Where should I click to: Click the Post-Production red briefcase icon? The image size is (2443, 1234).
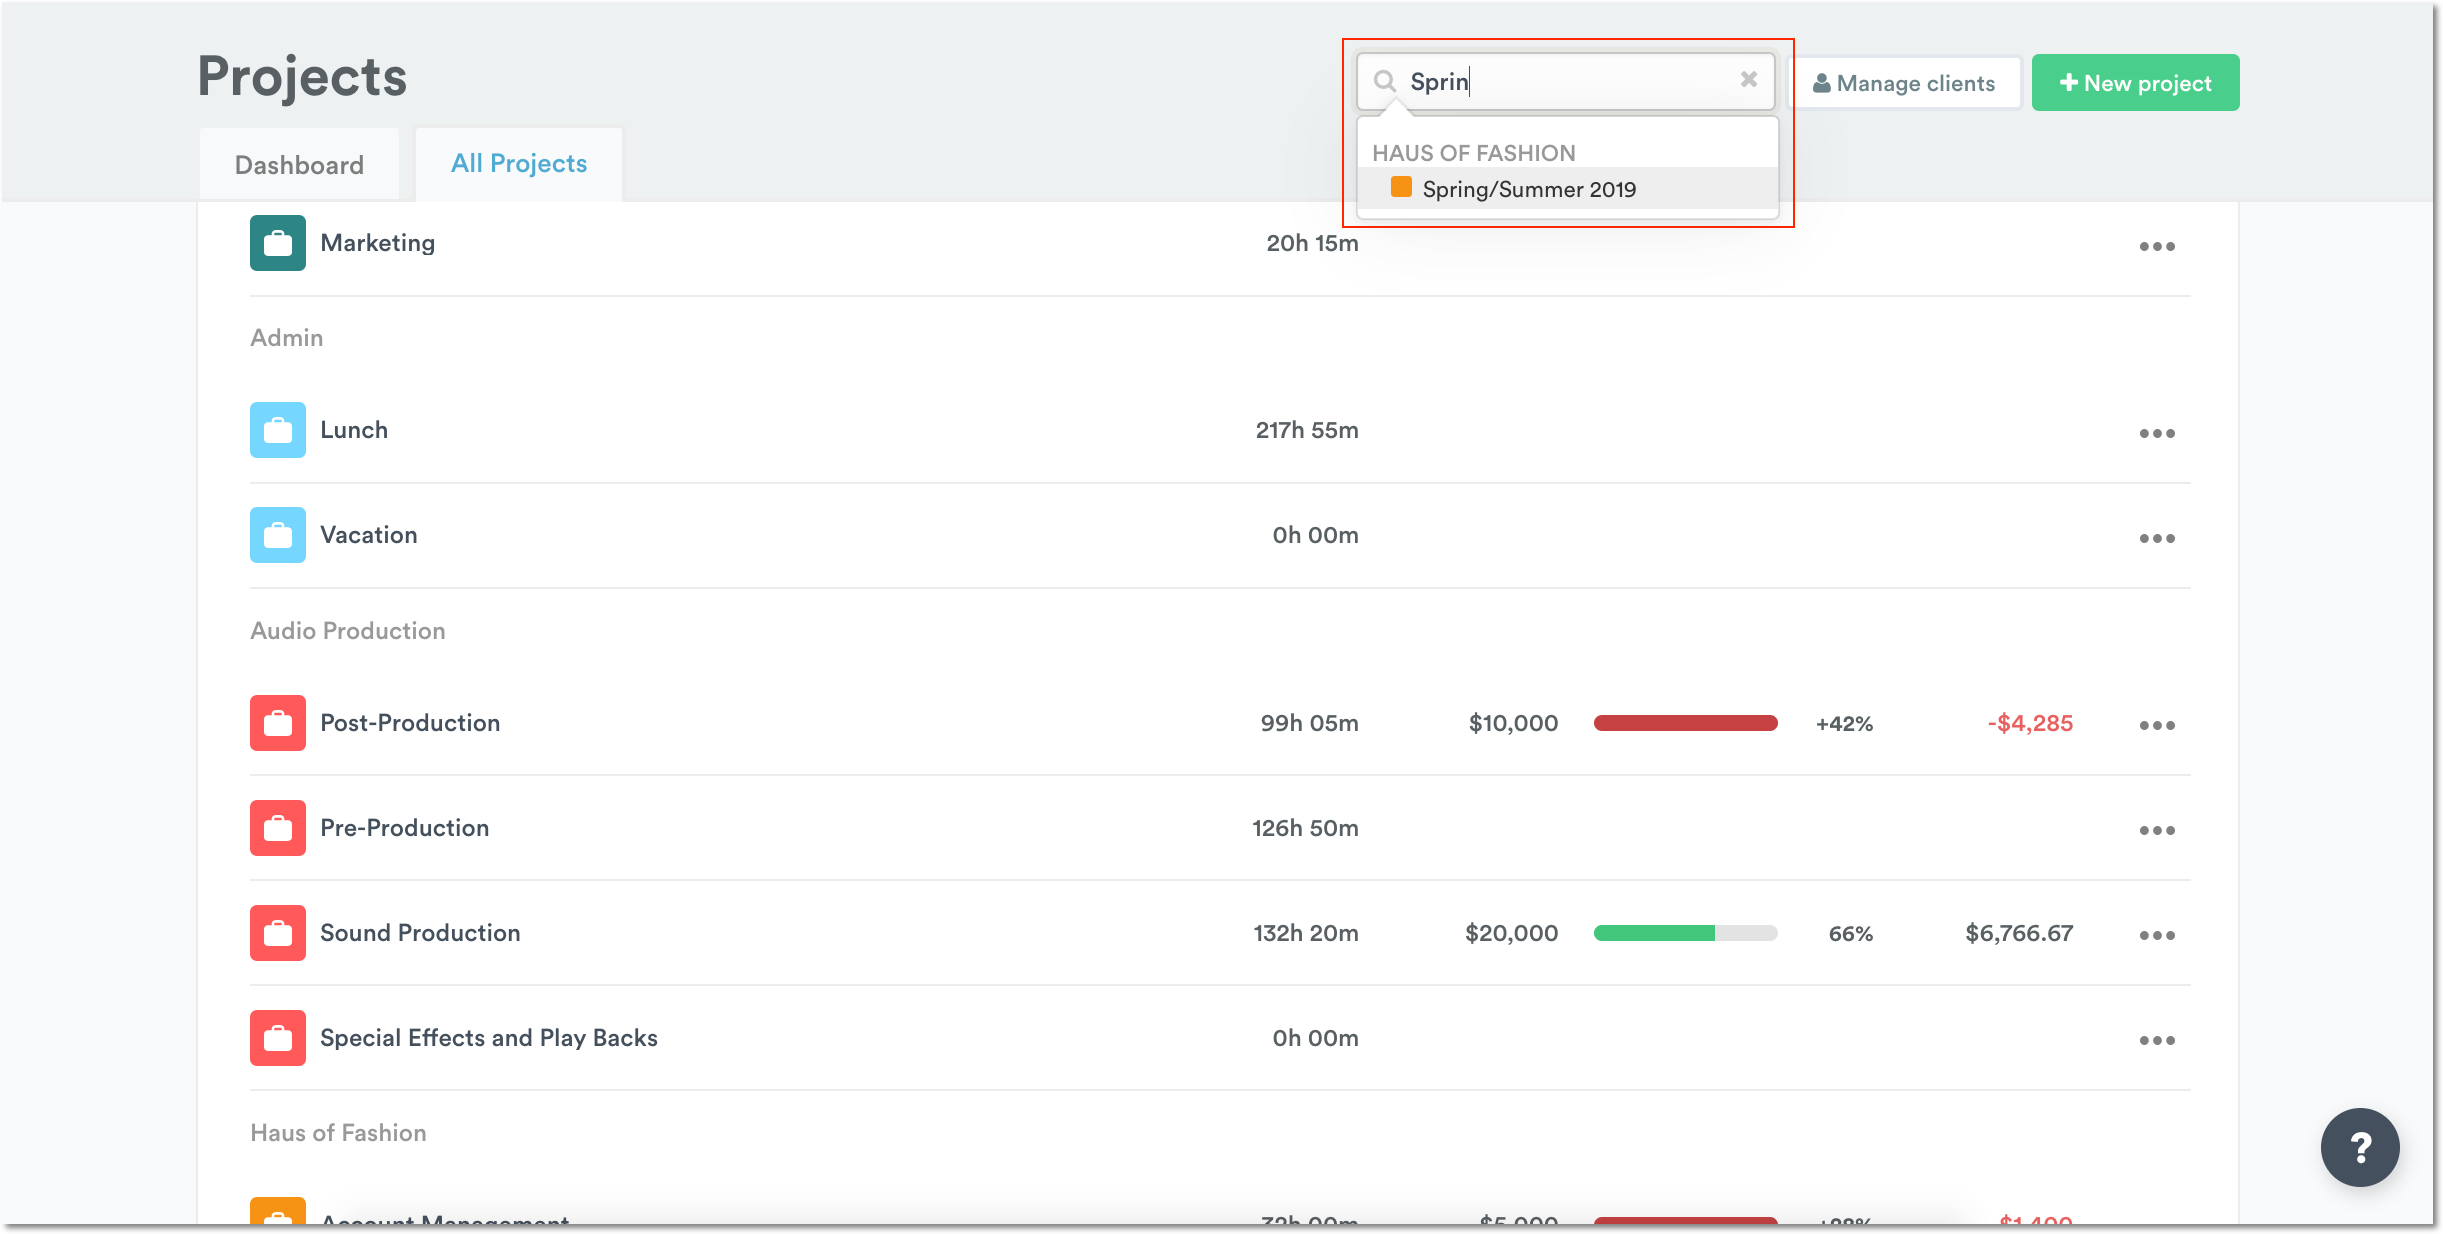[x=277, y=723]
